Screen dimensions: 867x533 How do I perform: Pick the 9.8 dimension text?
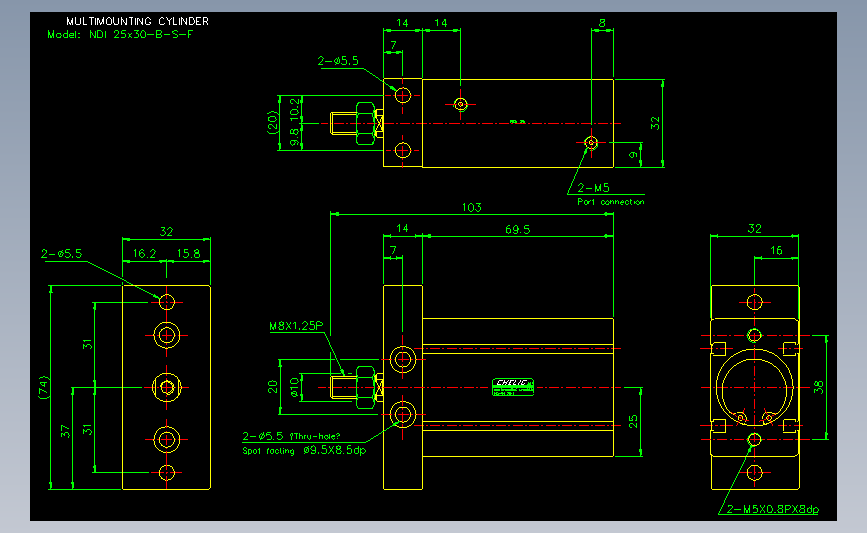294,137
